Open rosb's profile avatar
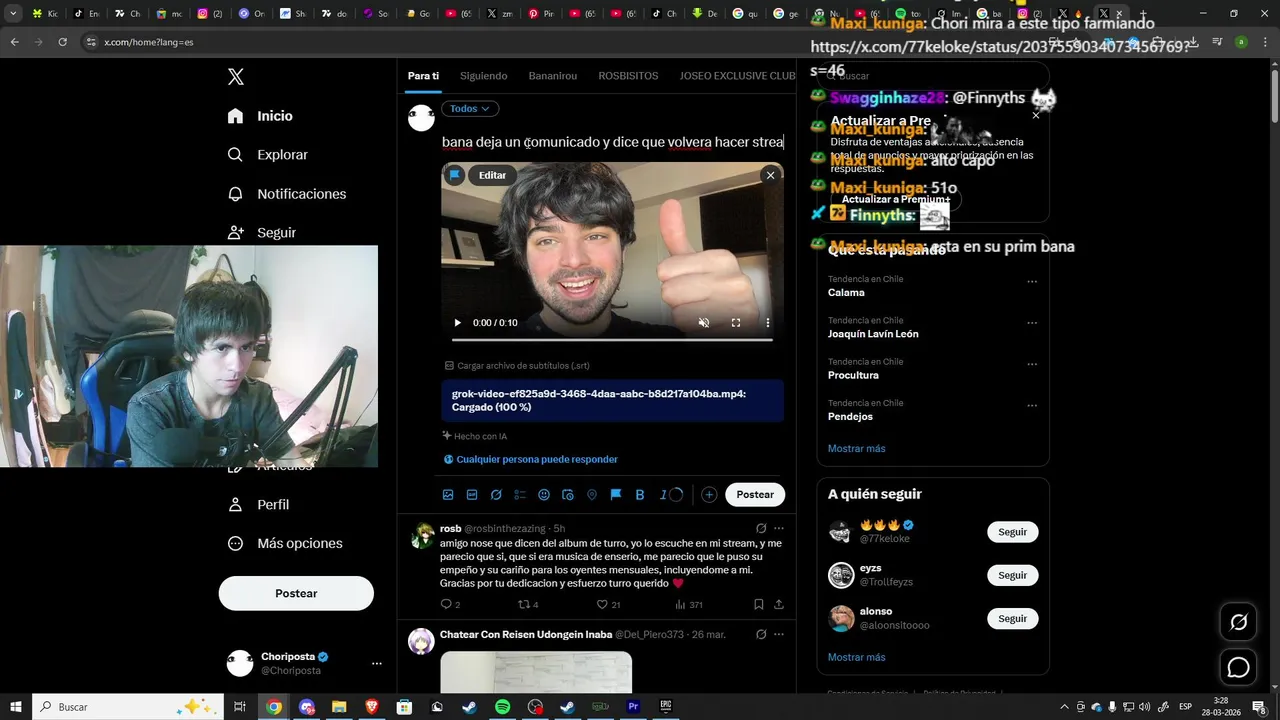The height and width of the screenshot is (720, 1280). point(423,536)
